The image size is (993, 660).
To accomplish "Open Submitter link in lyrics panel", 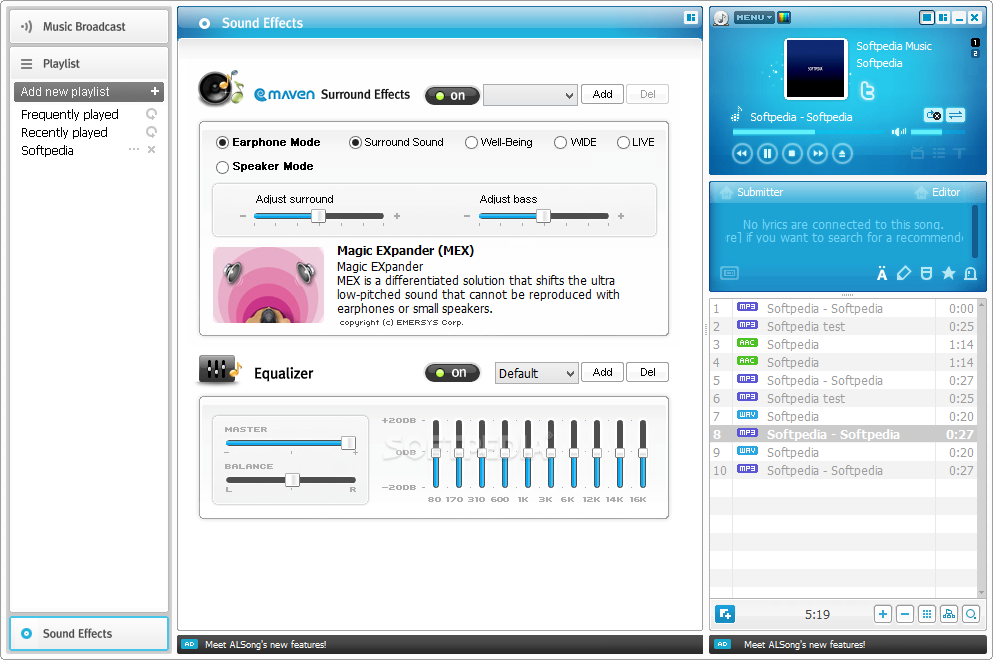I will tap(752, 192).
